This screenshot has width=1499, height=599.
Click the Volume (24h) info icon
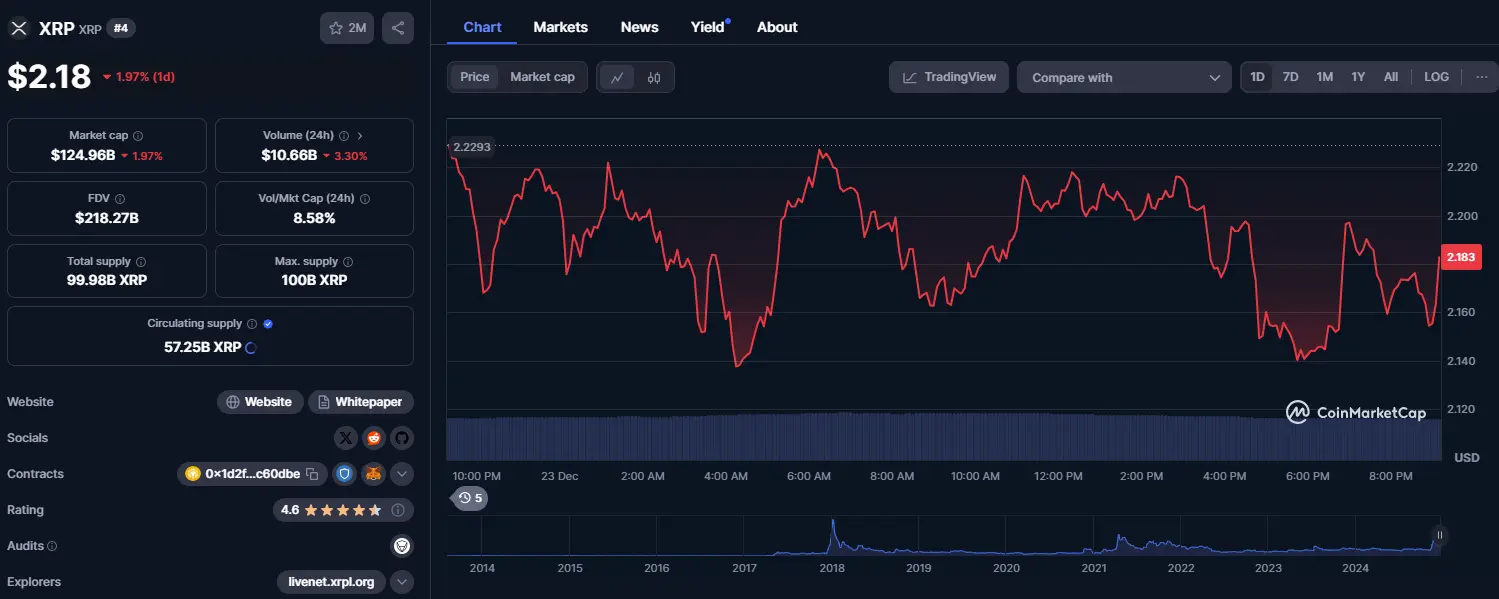[344, 136]
